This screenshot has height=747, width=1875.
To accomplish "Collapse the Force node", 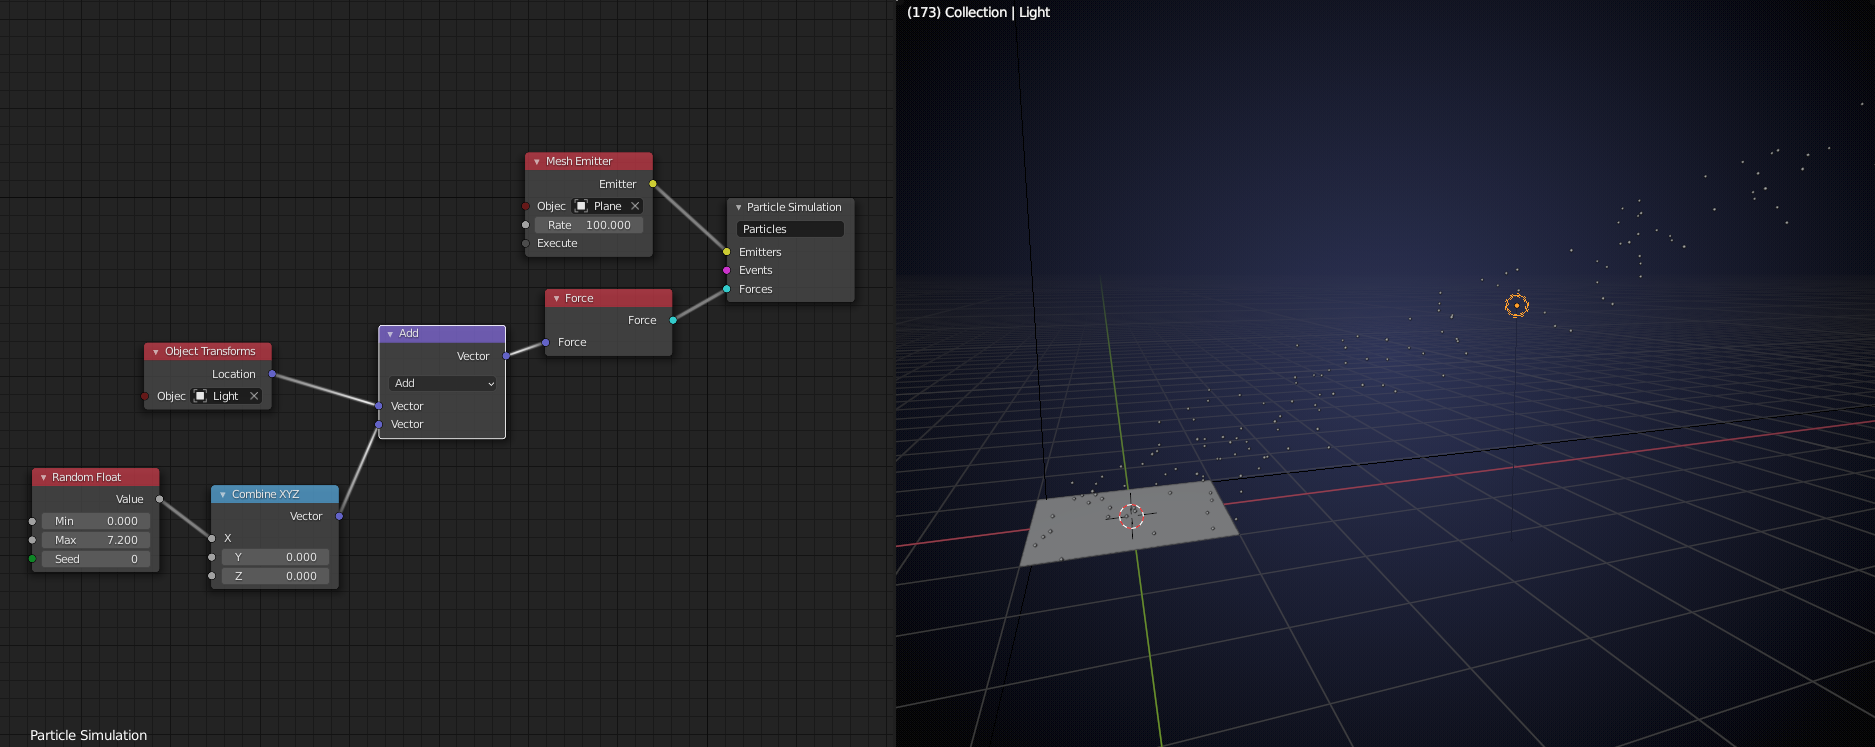I will click(x=556, y=298).
